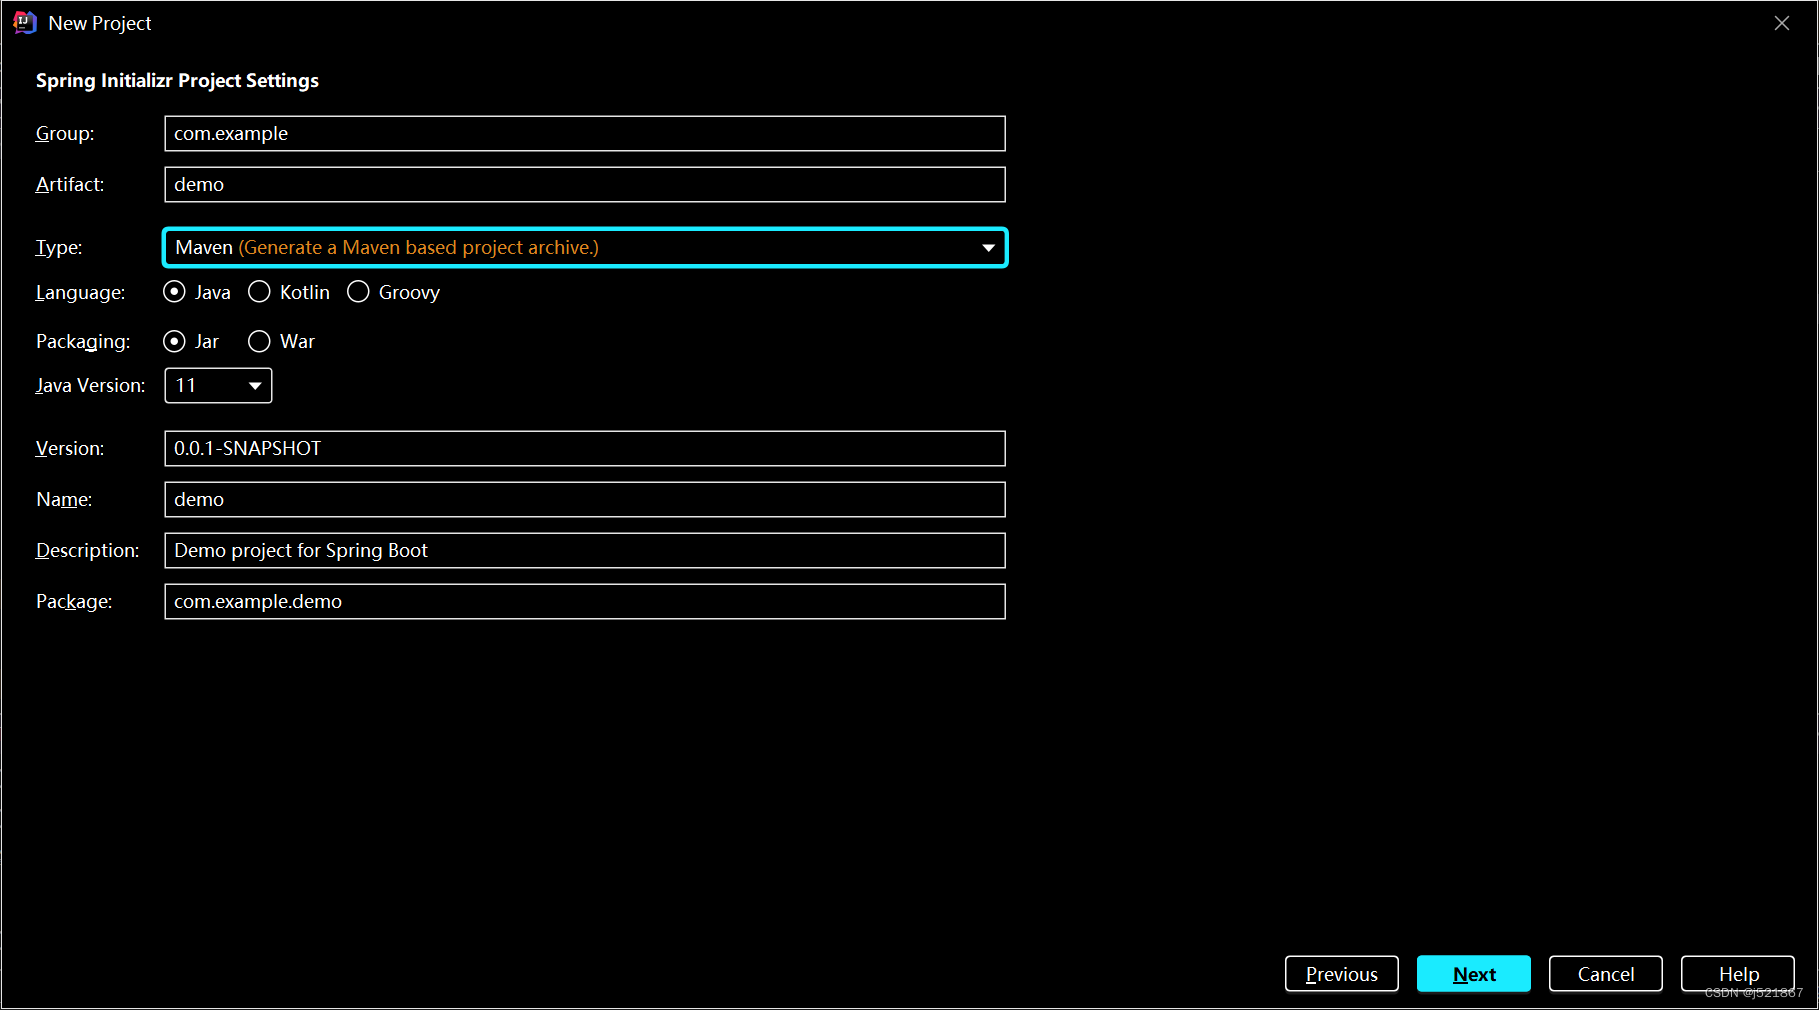Open the project Type dropdown
Screen dimensions: 1819x1010
click(x=585, y=248)
